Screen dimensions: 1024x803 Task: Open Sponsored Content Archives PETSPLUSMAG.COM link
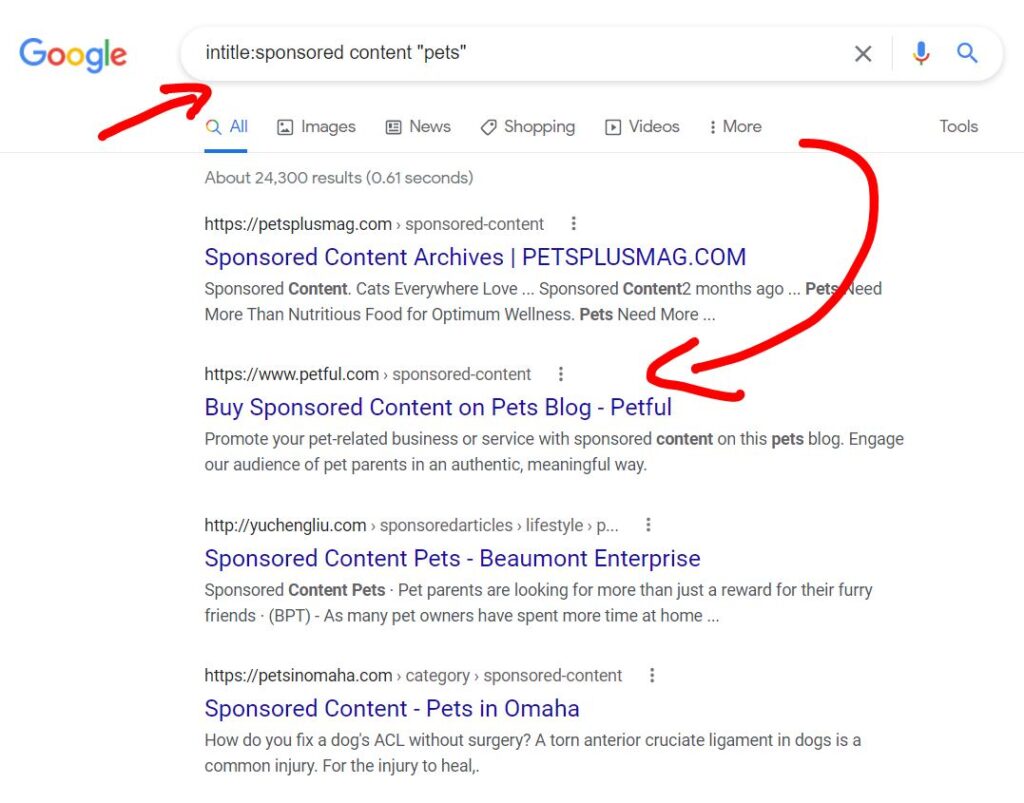pyautogui.click(x=475, y=257)
